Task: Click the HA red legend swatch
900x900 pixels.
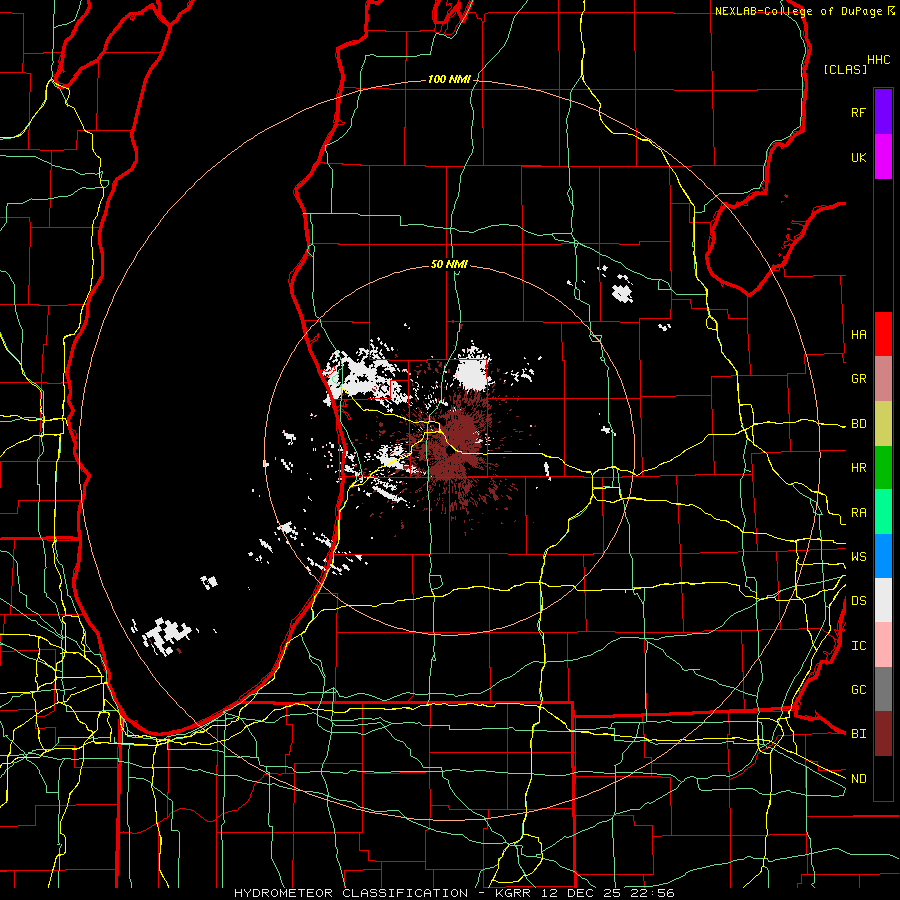Action: (x=883, y=334)
